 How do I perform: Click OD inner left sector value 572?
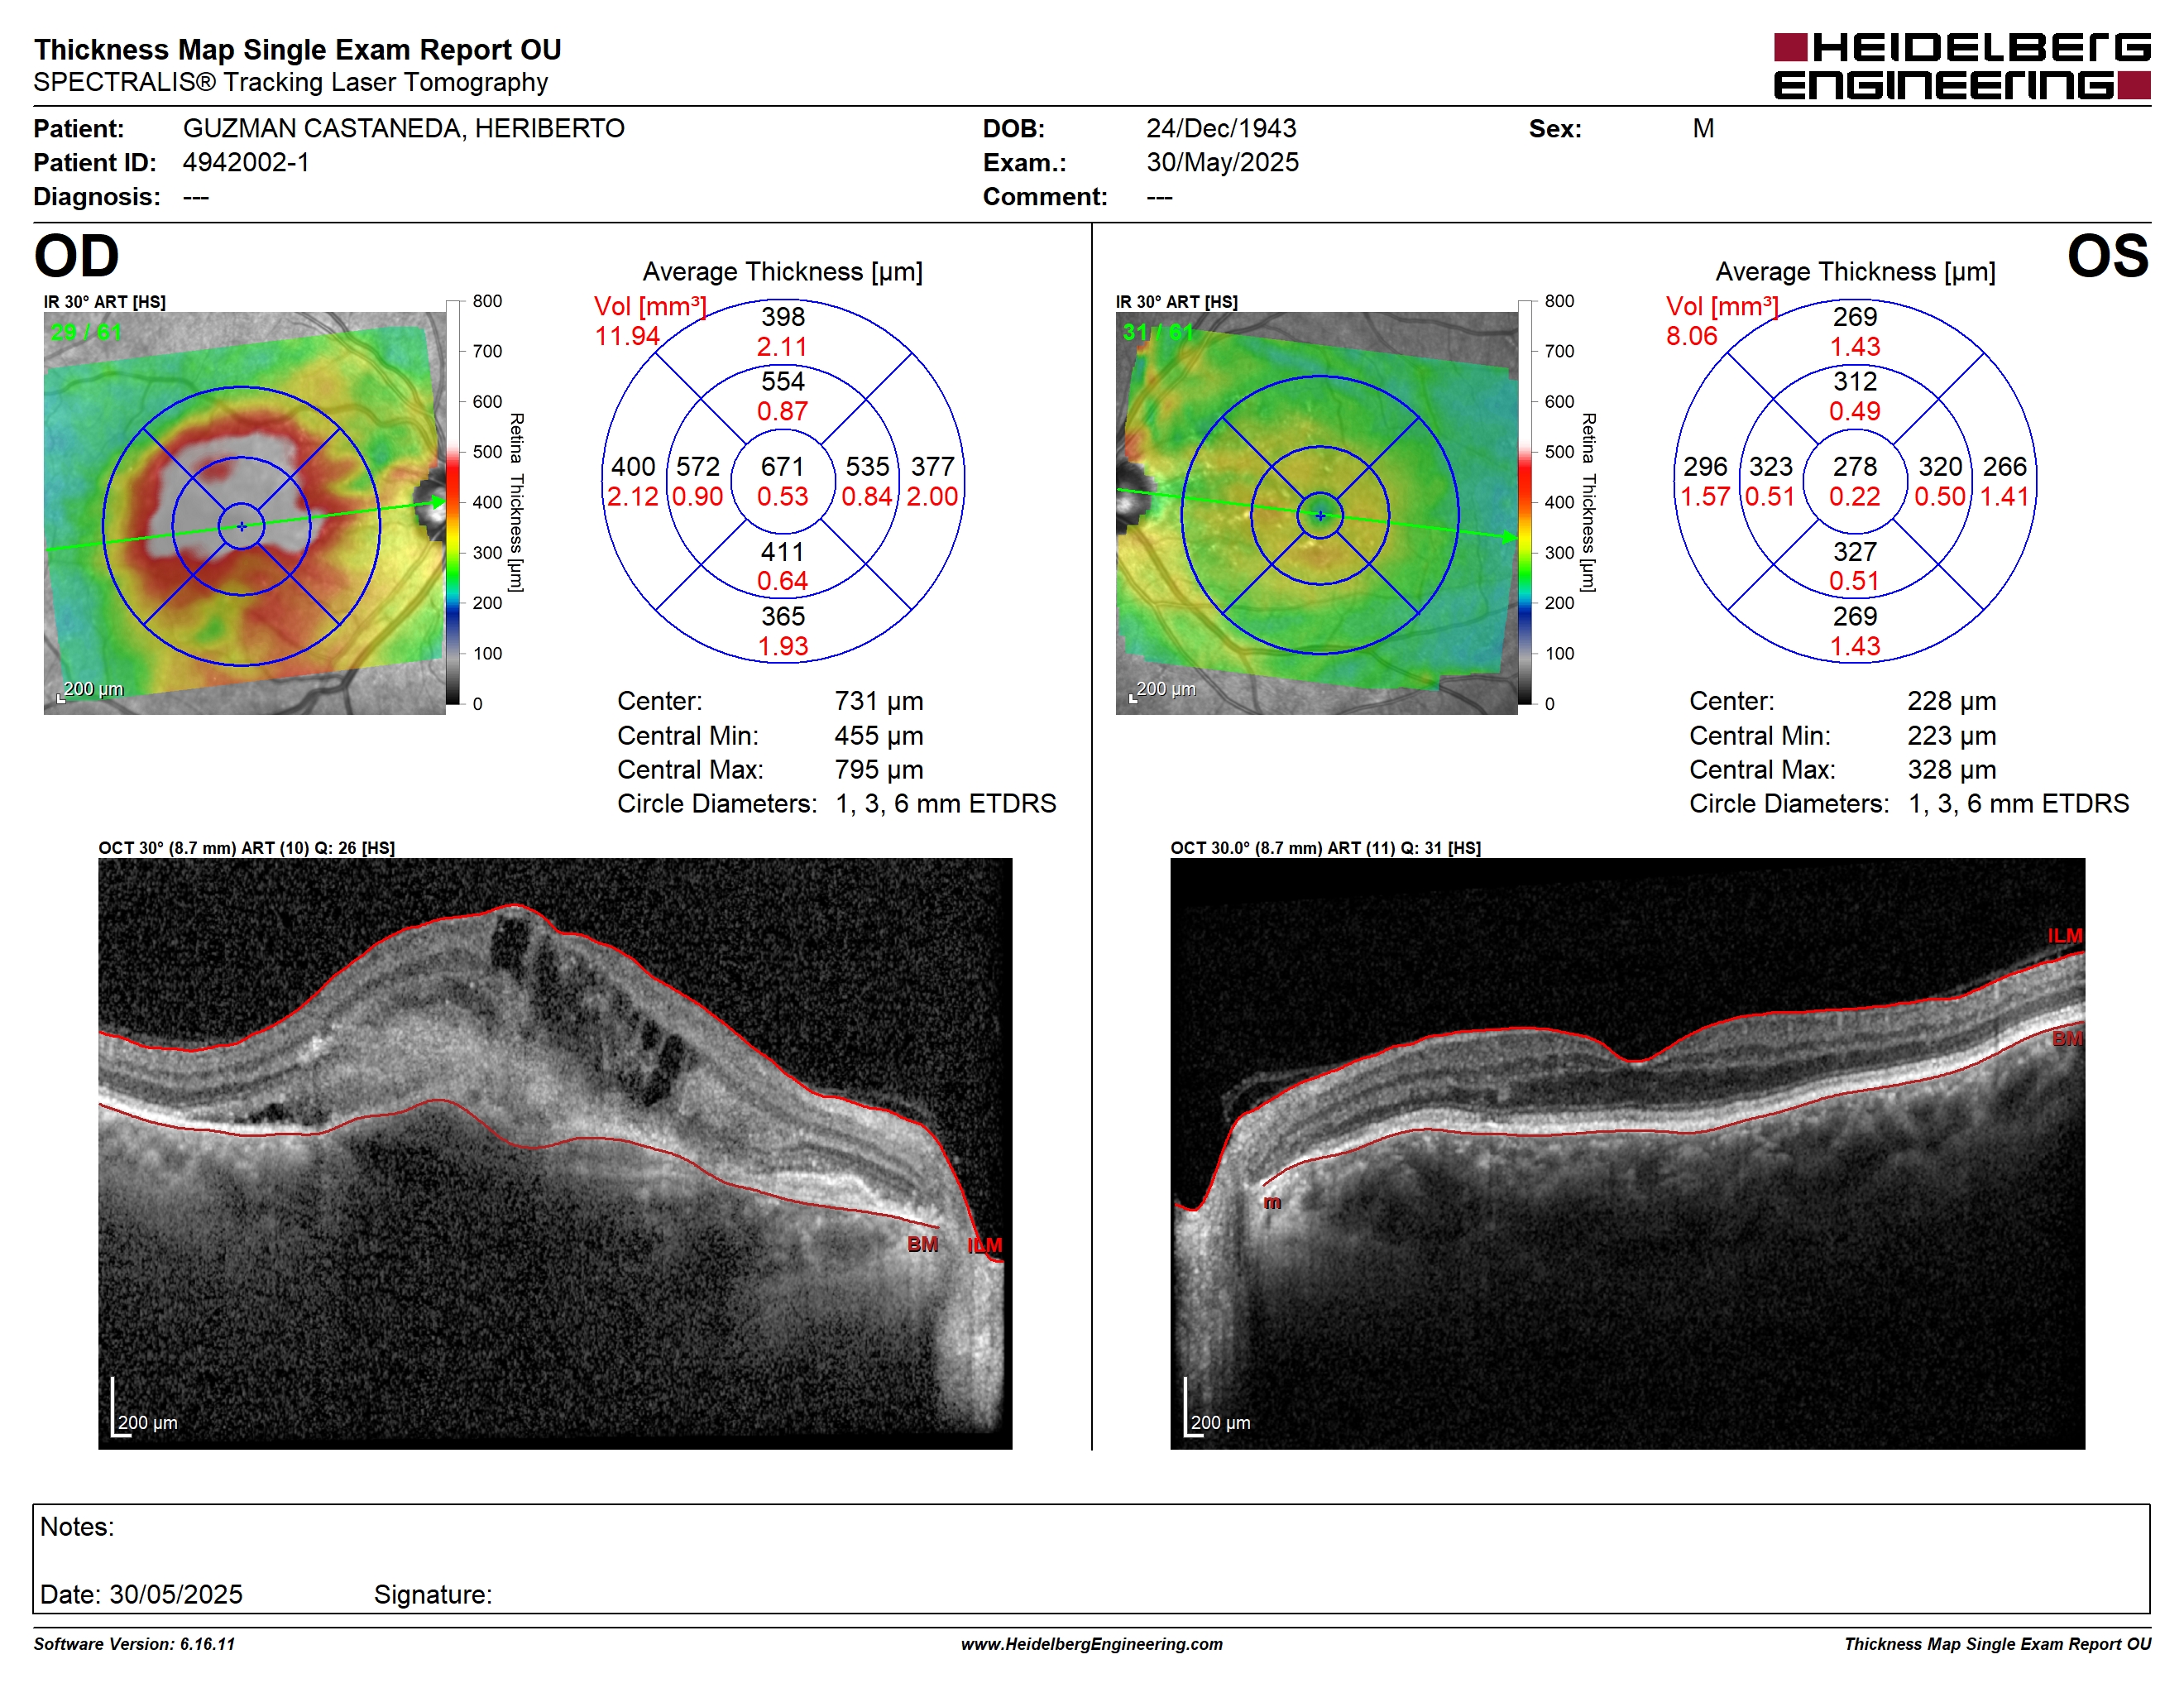(x=698, y=467)
